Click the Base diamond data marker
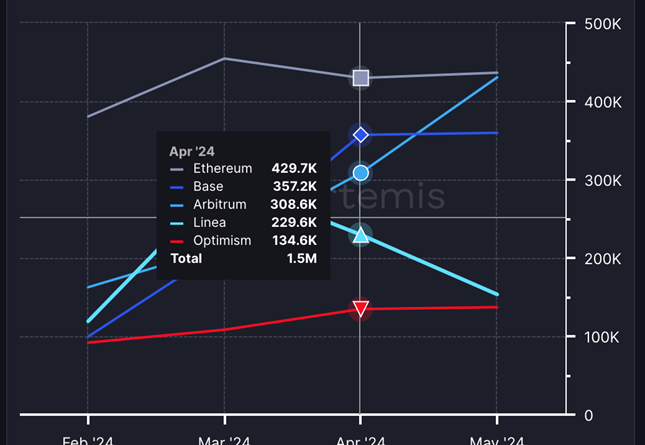Viewport: 645px width, 445px height. pyautogui.click(x=361, y=135)
